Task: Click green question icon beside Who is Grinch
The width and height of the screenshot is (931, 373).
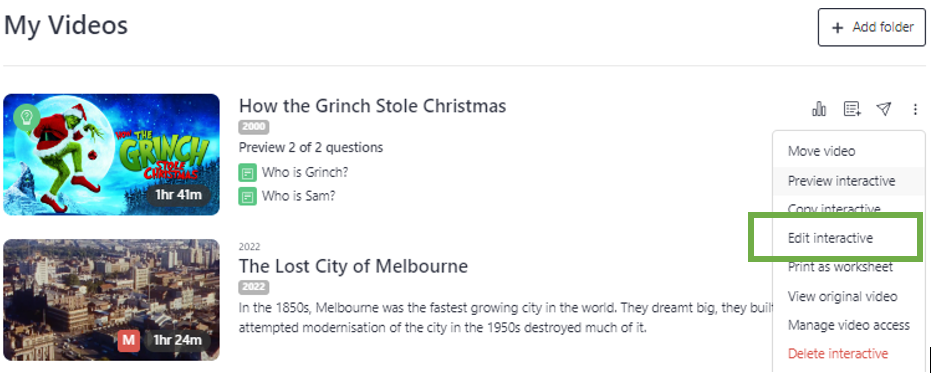Action: tap(247, 173)
